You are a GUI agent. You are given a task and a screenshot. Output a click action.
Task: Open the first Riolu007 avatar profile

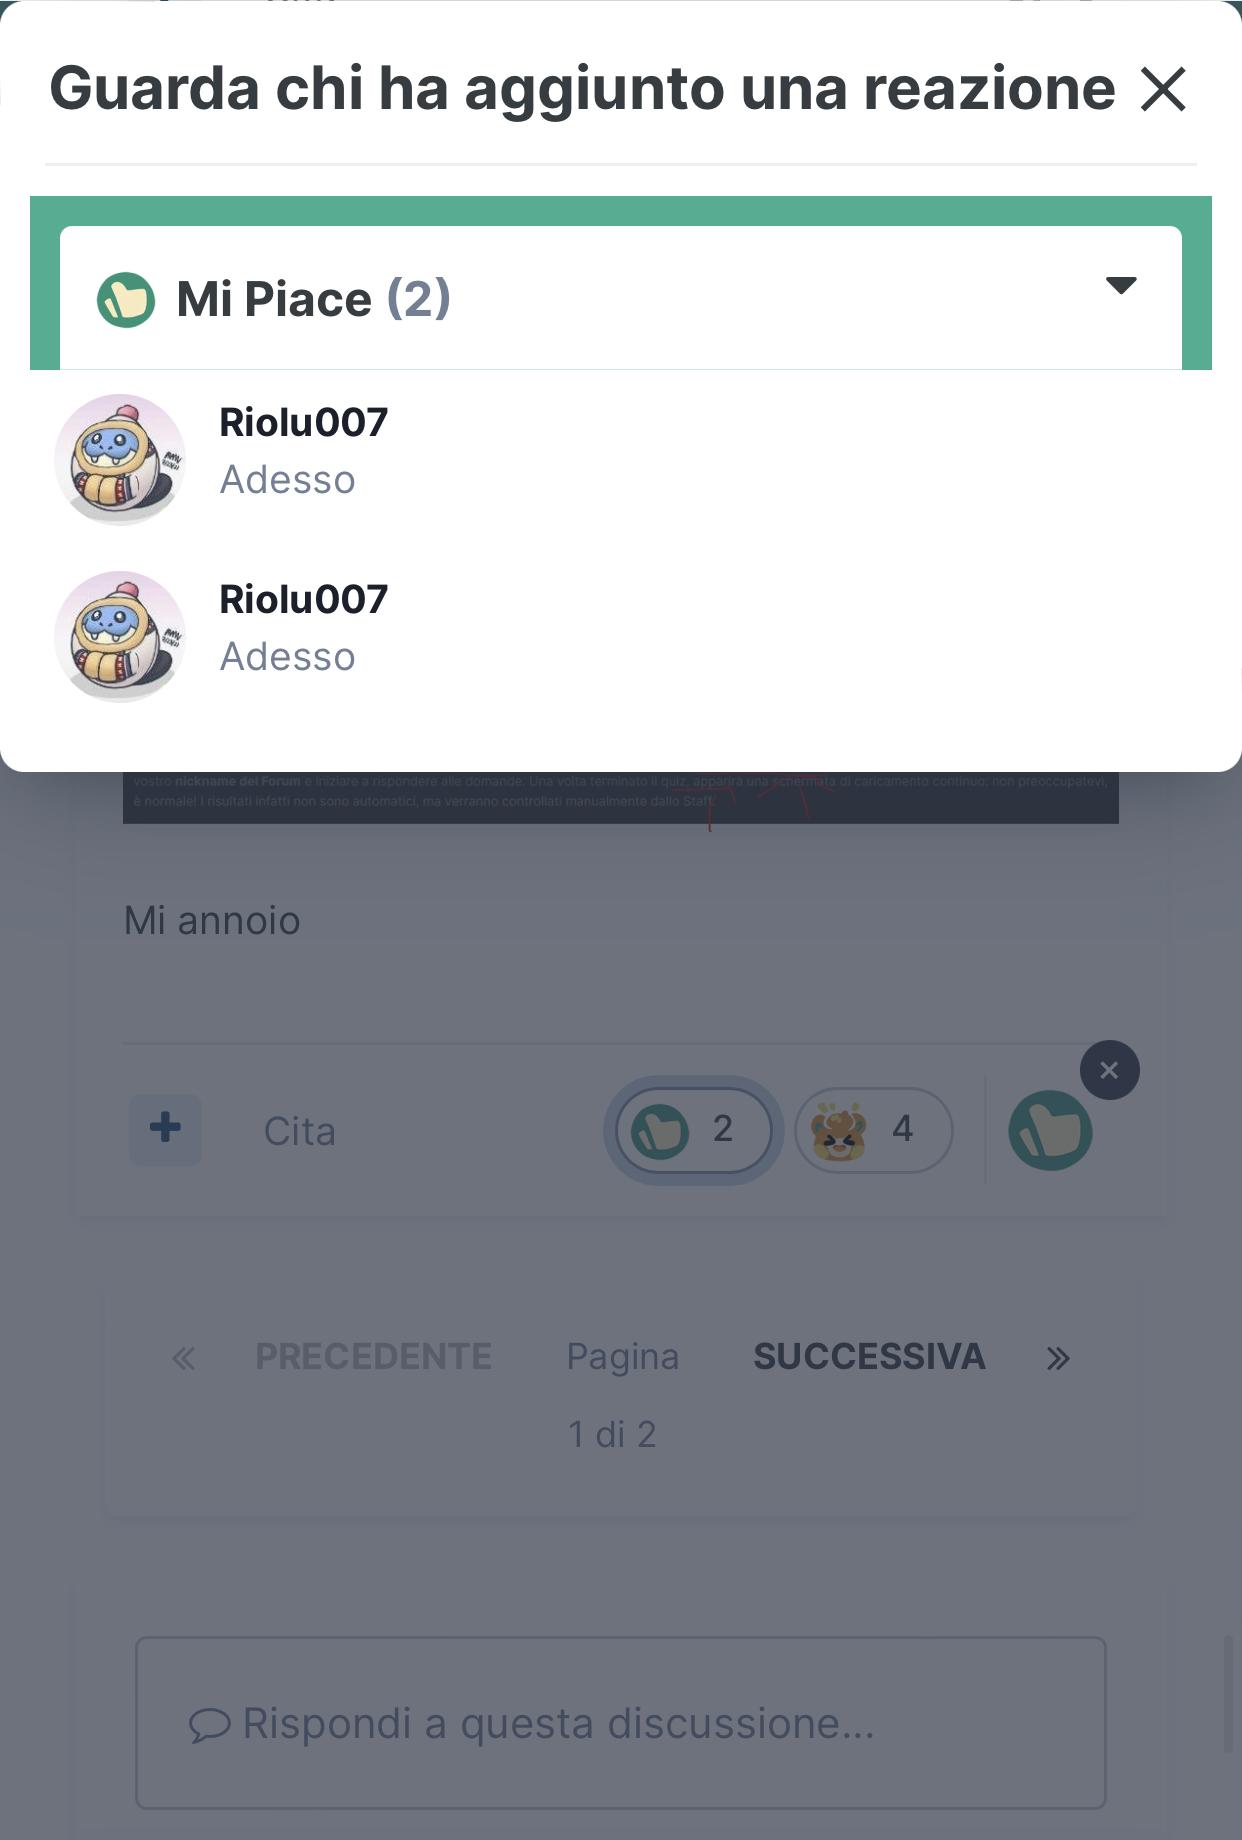click(120, 459)
